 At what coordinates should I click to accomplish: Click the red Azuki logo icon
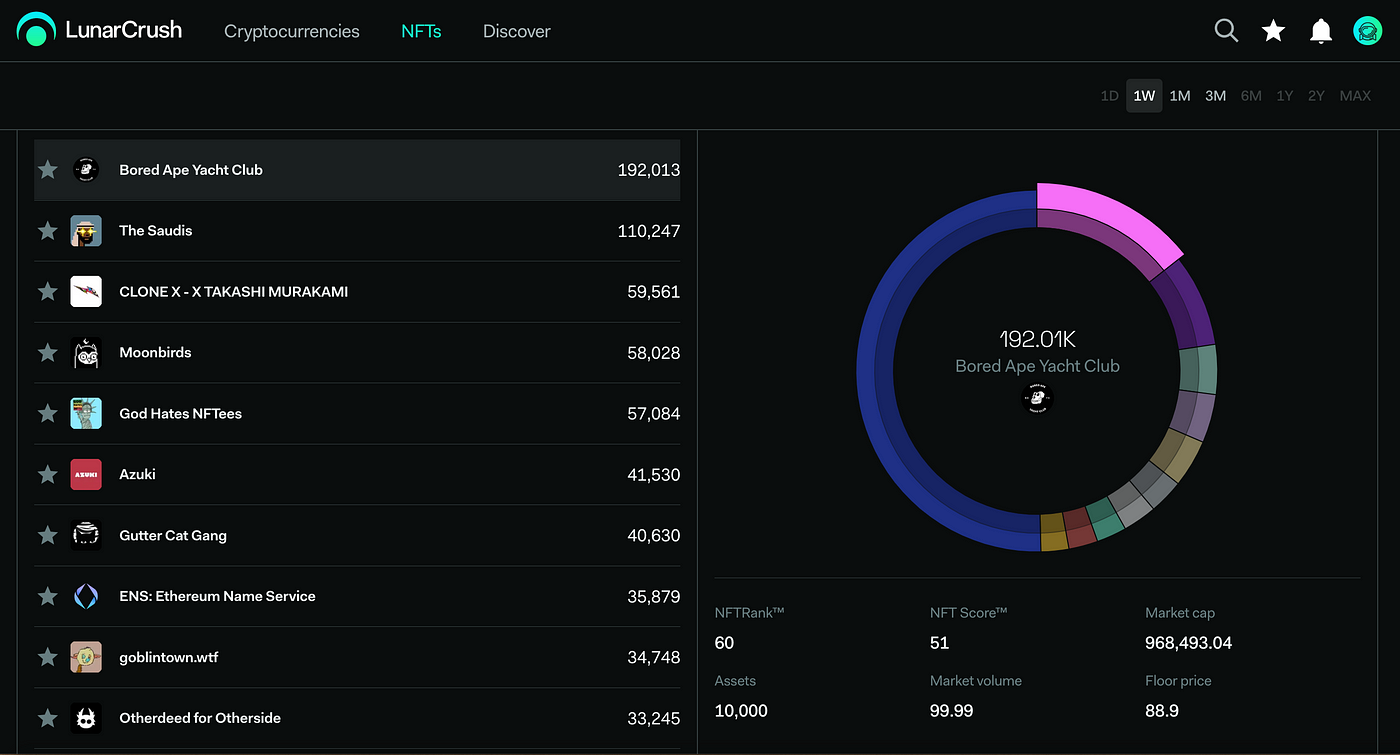[86, 474]
